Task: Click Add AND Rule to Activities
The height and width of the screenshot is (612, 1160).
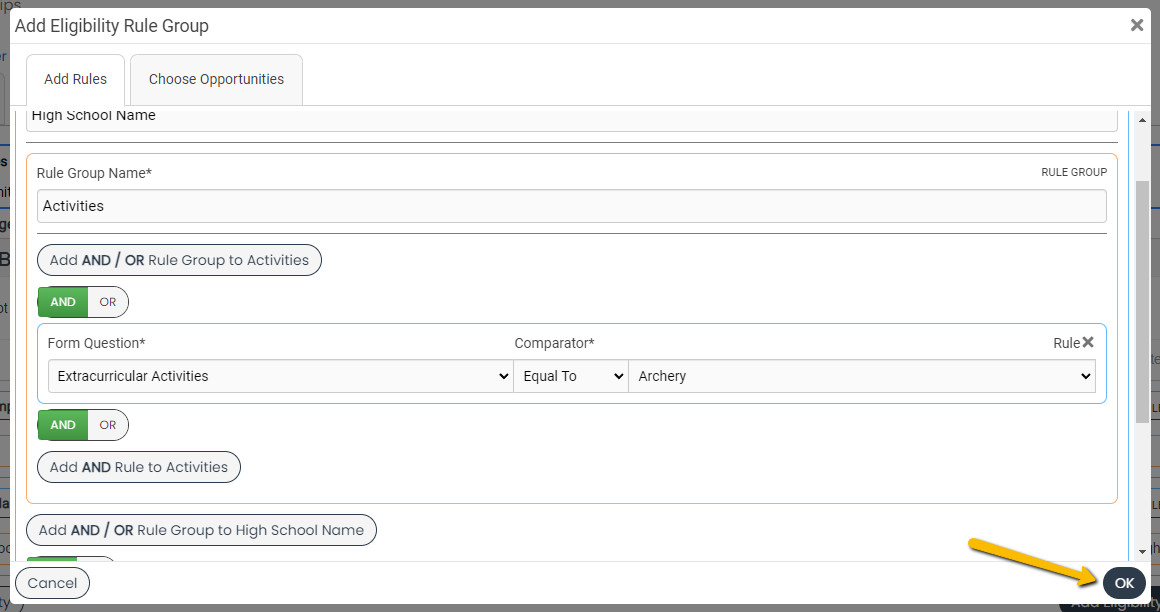Action: pyautogui.click(x=139, y=467)
